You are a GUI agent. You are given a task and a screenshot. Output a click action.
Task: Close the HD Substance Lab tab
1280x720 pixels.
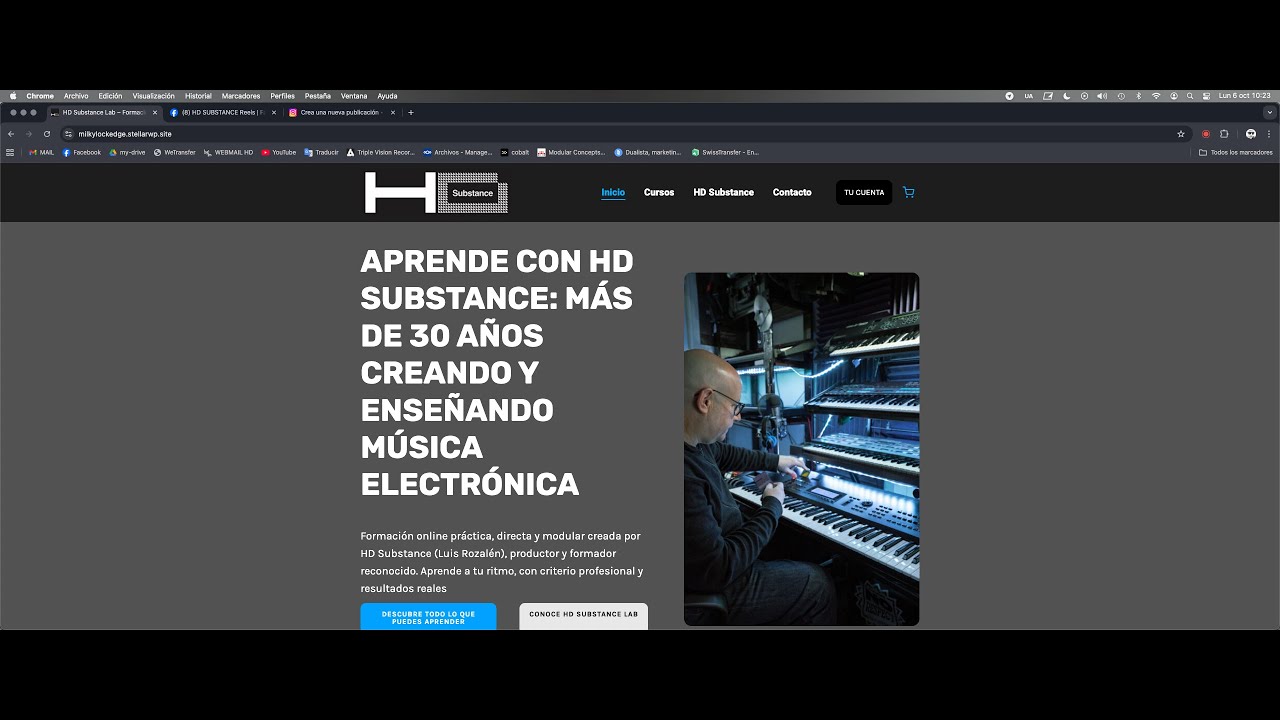click(x=155, y=112)
